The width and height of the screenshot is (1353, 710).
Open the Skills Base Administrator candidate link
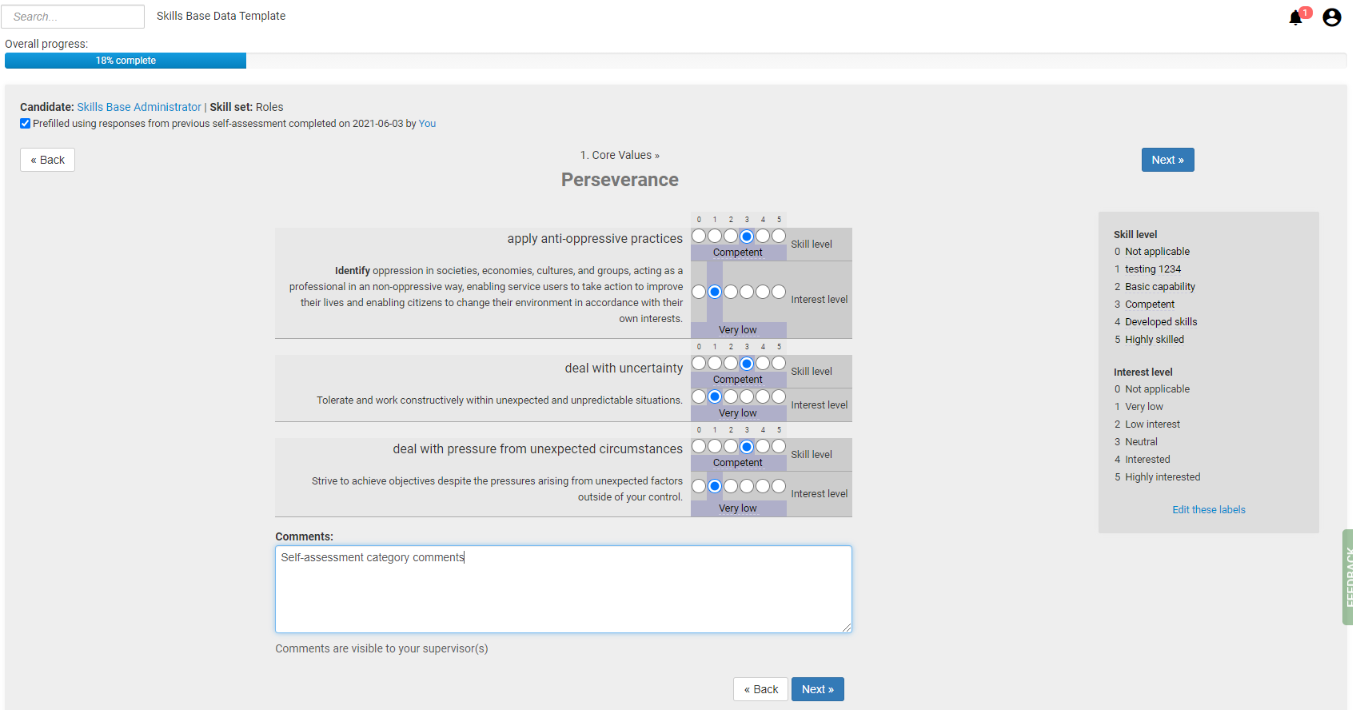[x=139, y=107]
